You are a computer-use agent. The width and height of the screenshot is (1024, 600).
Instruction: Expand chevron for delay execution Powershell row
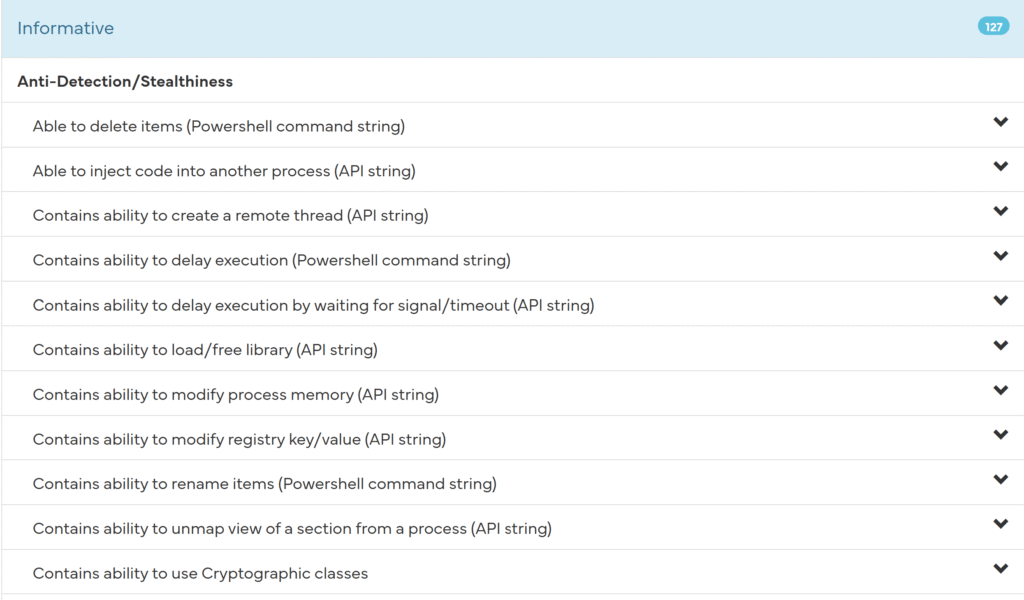(1000, 256)
